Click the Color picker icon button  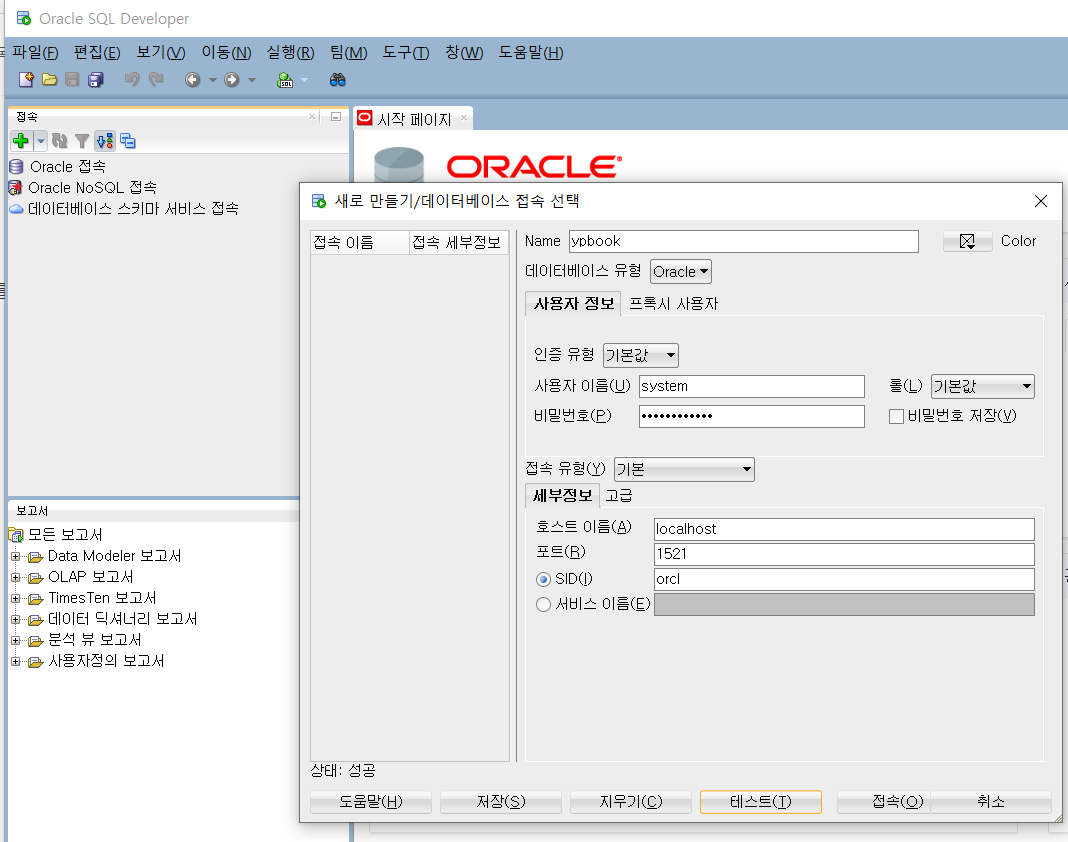(967, 241)
